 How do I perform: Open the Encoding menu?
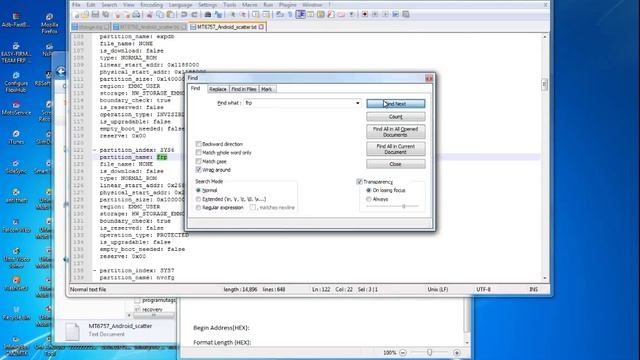151,4
